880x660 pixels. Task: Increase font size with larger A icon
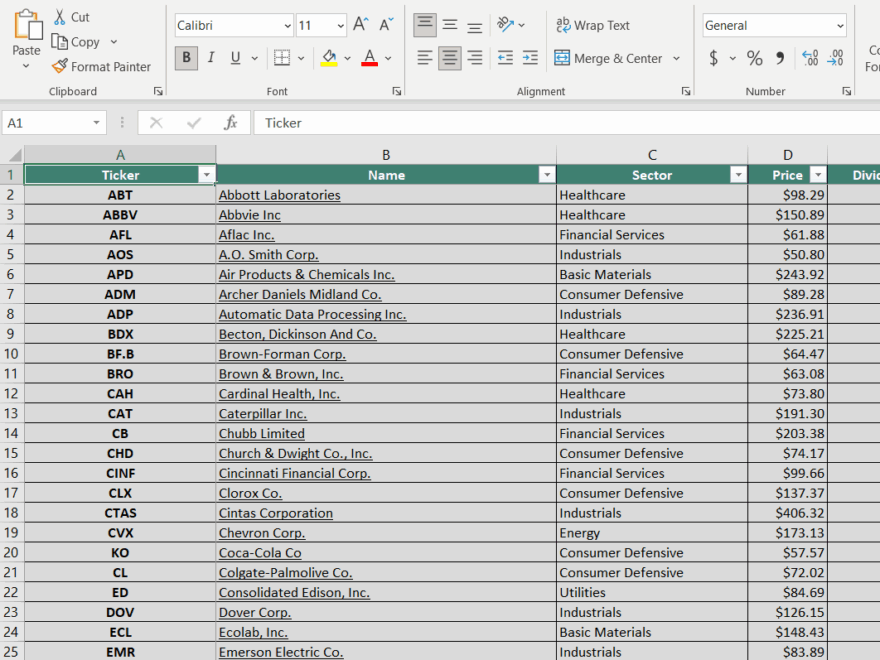pos(360,25)
